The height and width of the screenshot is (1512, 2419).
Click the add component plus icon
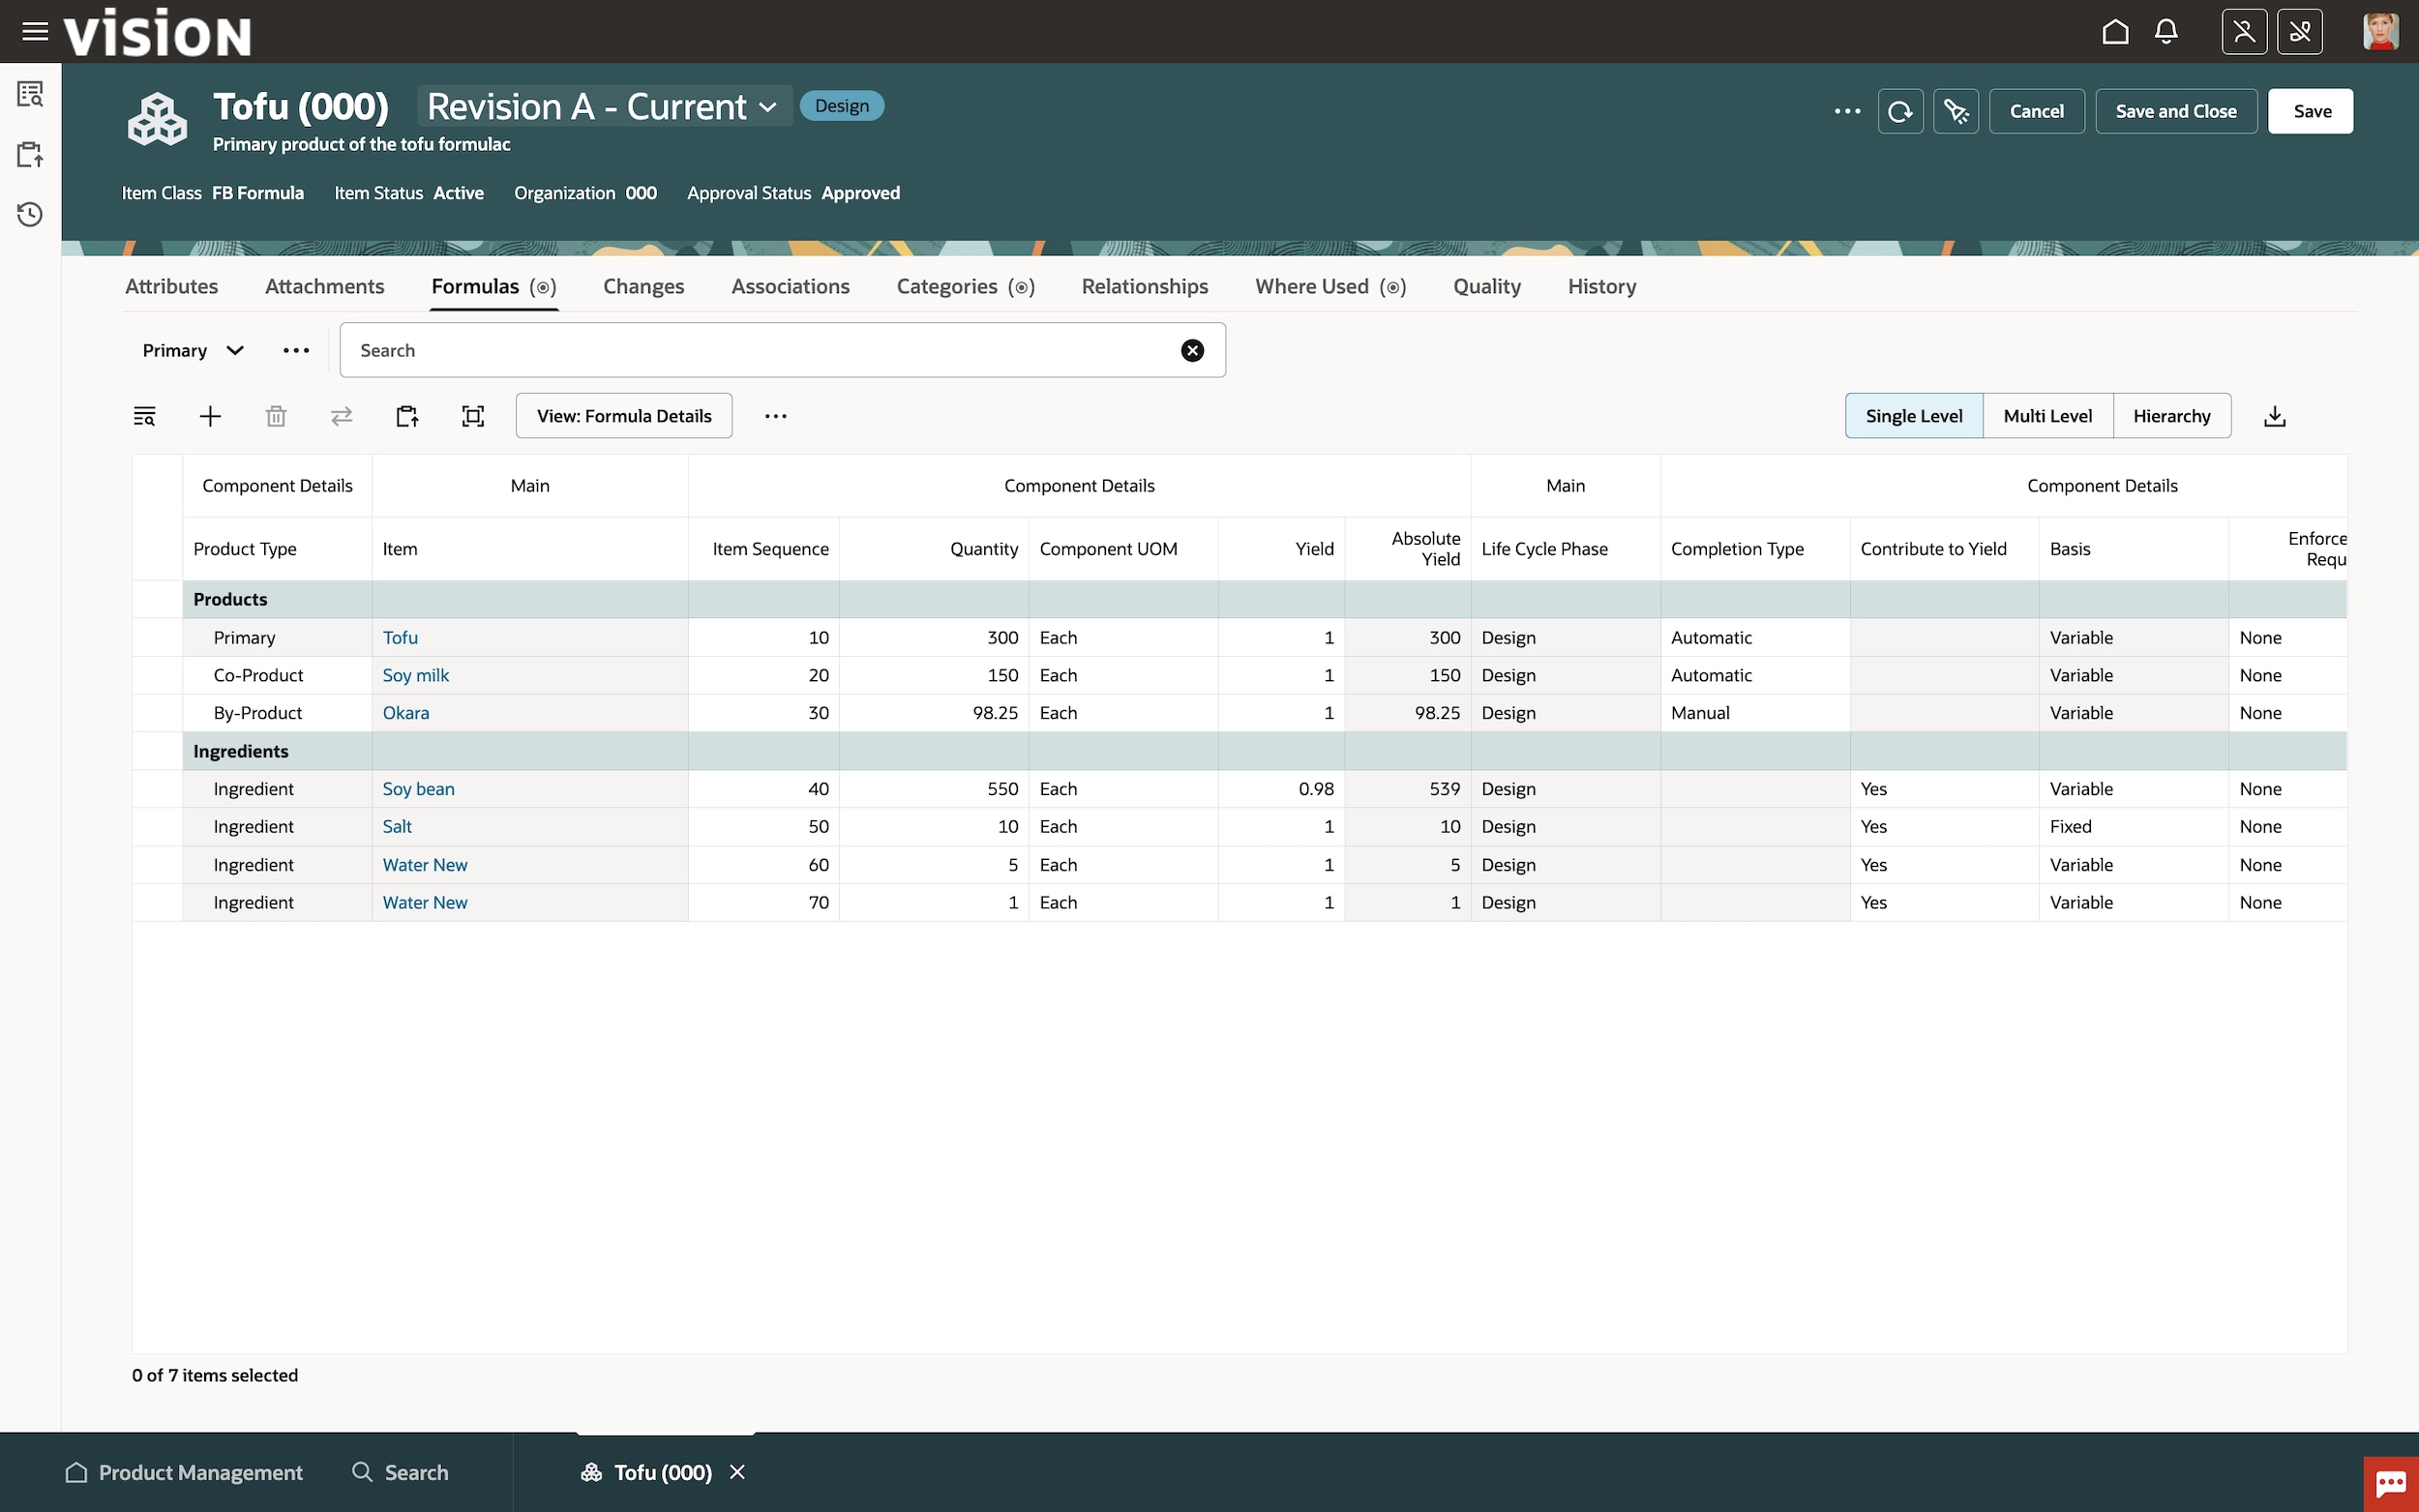(210, 416)
